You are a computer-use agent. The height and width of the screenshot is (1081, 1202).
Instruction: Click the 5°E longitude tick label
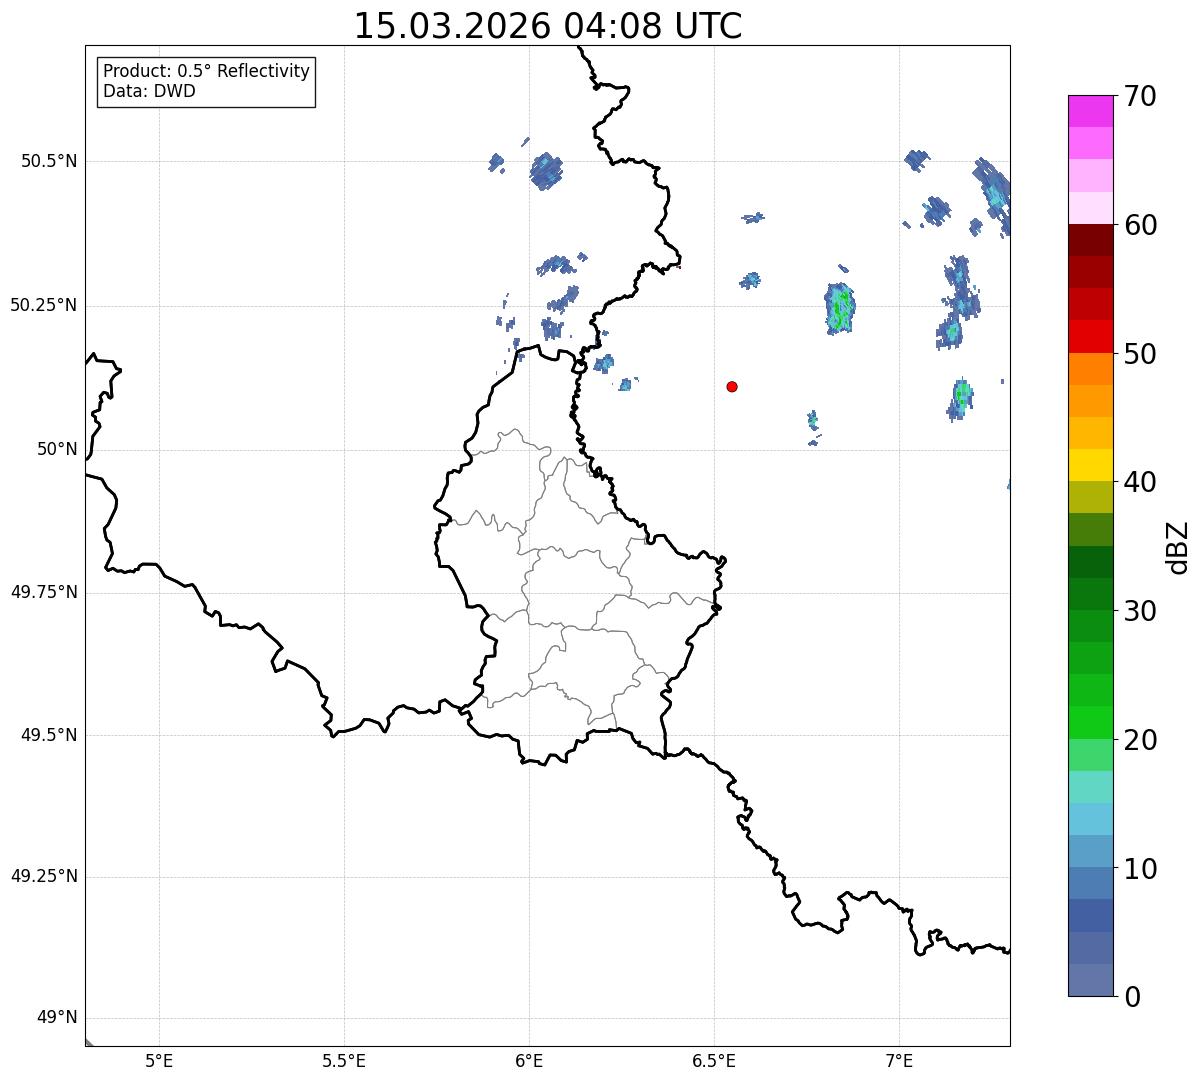pyautogui.click(x=159, y=1060)
